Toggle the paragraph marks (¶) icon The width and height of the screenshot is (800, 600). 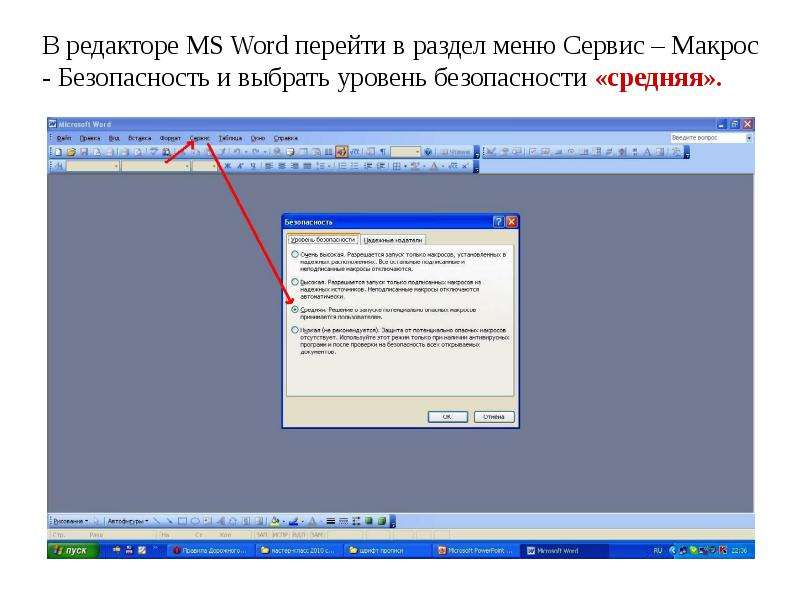pyautogui.click(x=382, y=152)
